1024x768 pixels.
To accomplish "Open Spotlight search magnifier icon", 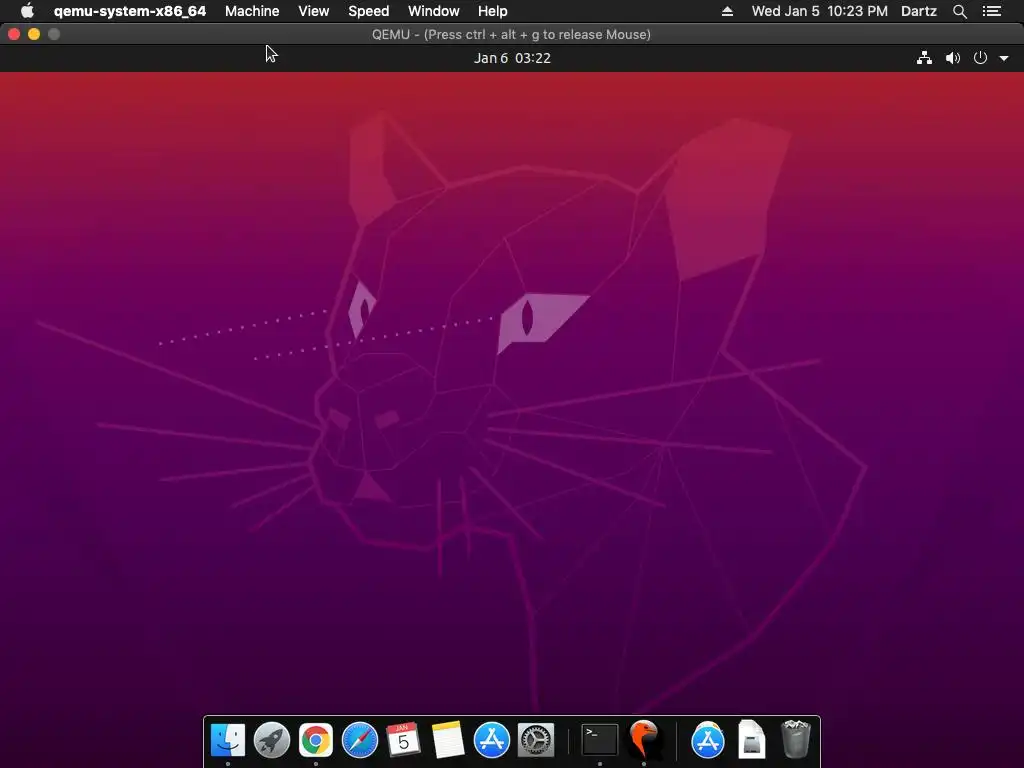I will pyautogui.click(x=959, y=11).
